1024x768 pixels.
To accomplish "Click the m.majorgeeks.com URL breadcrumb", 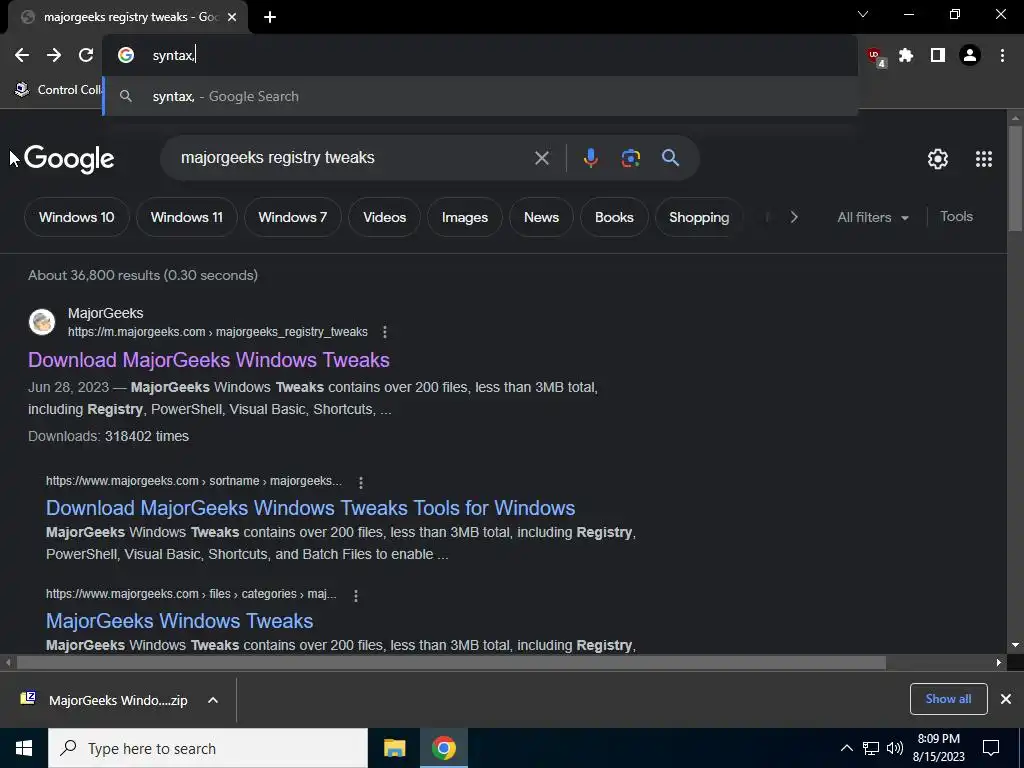I will (217, 332).
